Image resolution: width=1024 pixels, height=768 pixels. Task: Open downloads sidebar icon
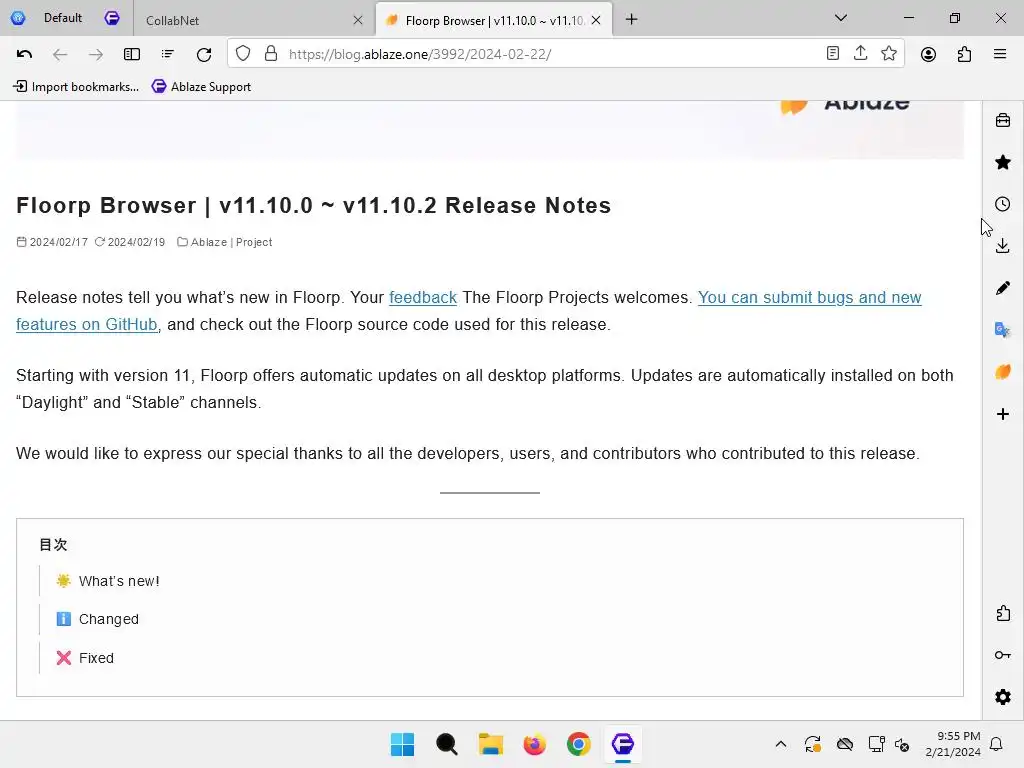(x=1003, y=246)
